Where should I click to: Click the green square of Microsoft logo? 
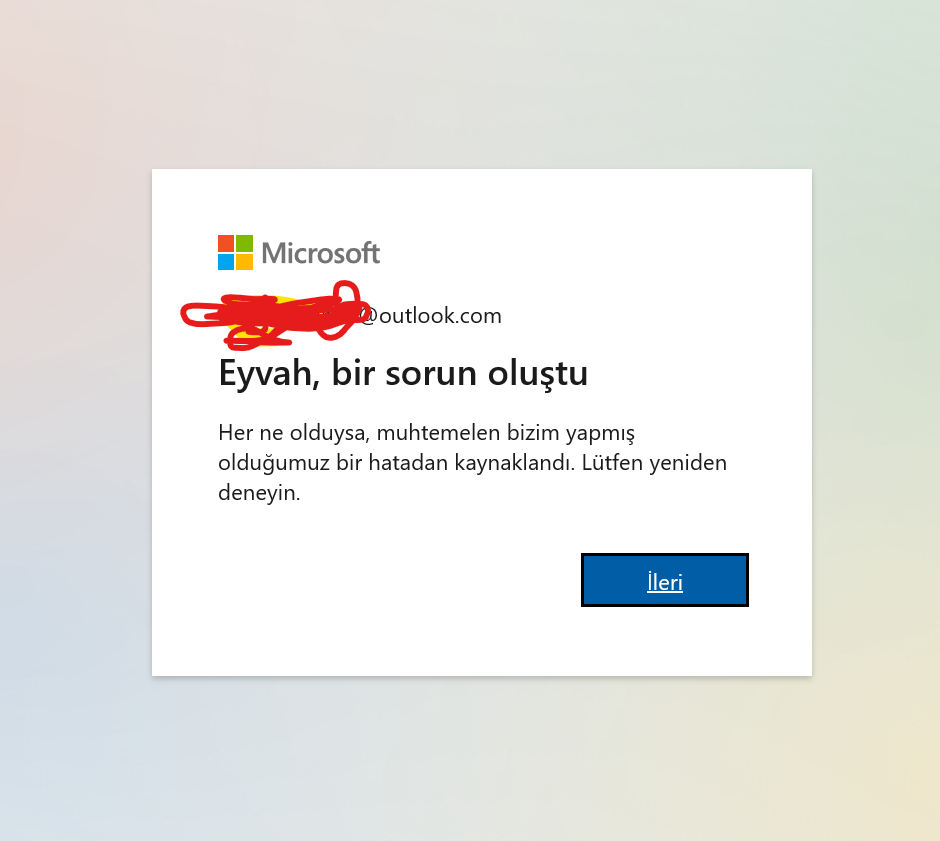coord(244,243)
